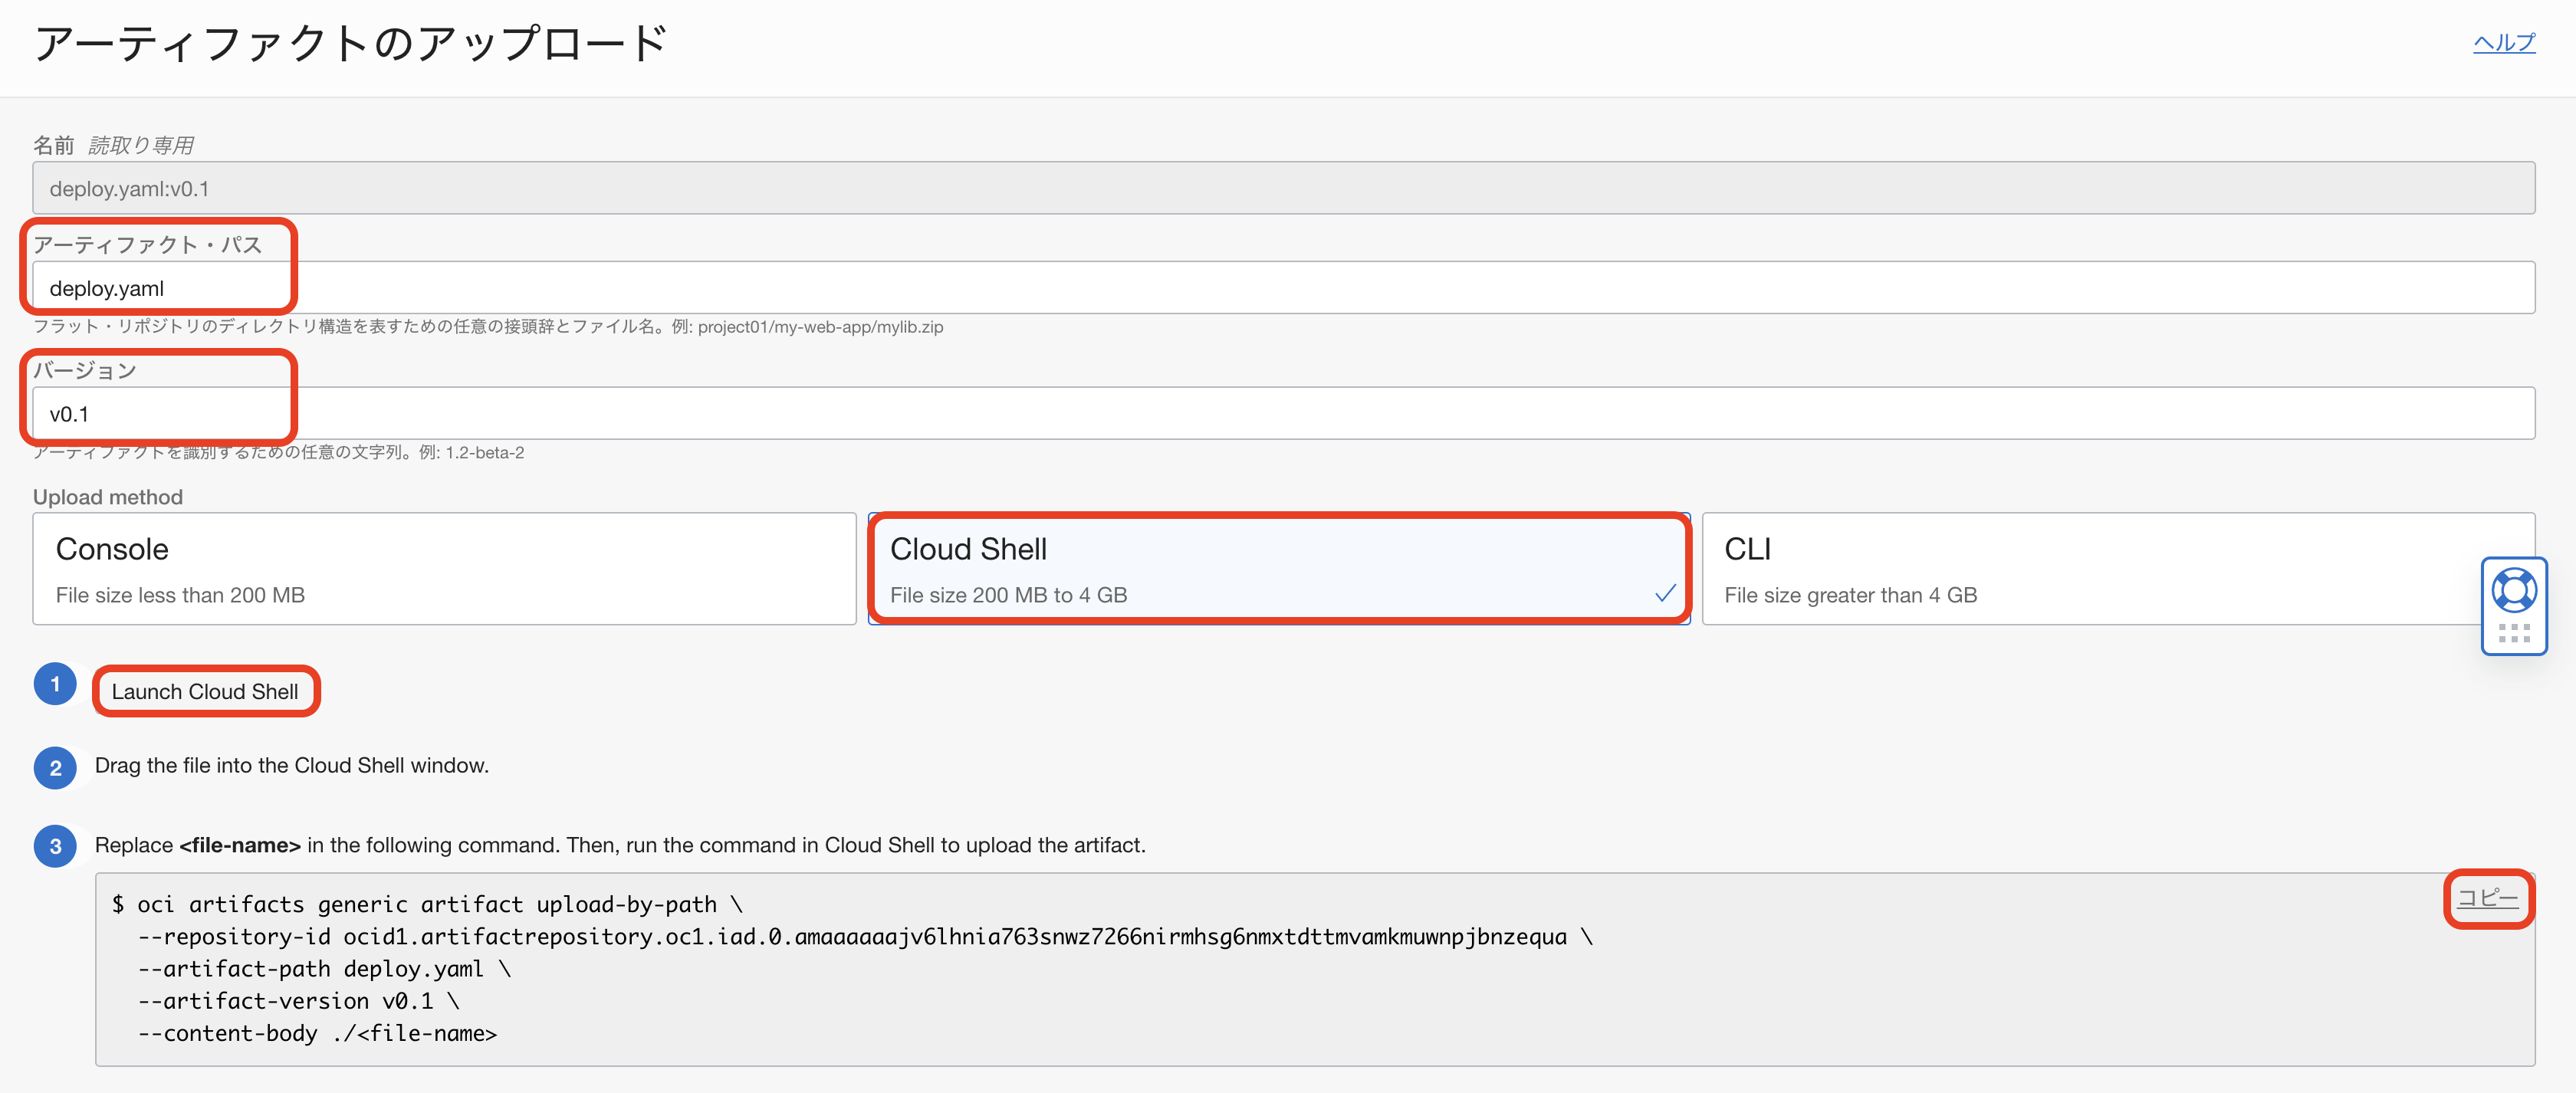This screenshot has width=2576, height=1093.
Task: Click the step 1 numbered circle
Action: coord(55,685)
